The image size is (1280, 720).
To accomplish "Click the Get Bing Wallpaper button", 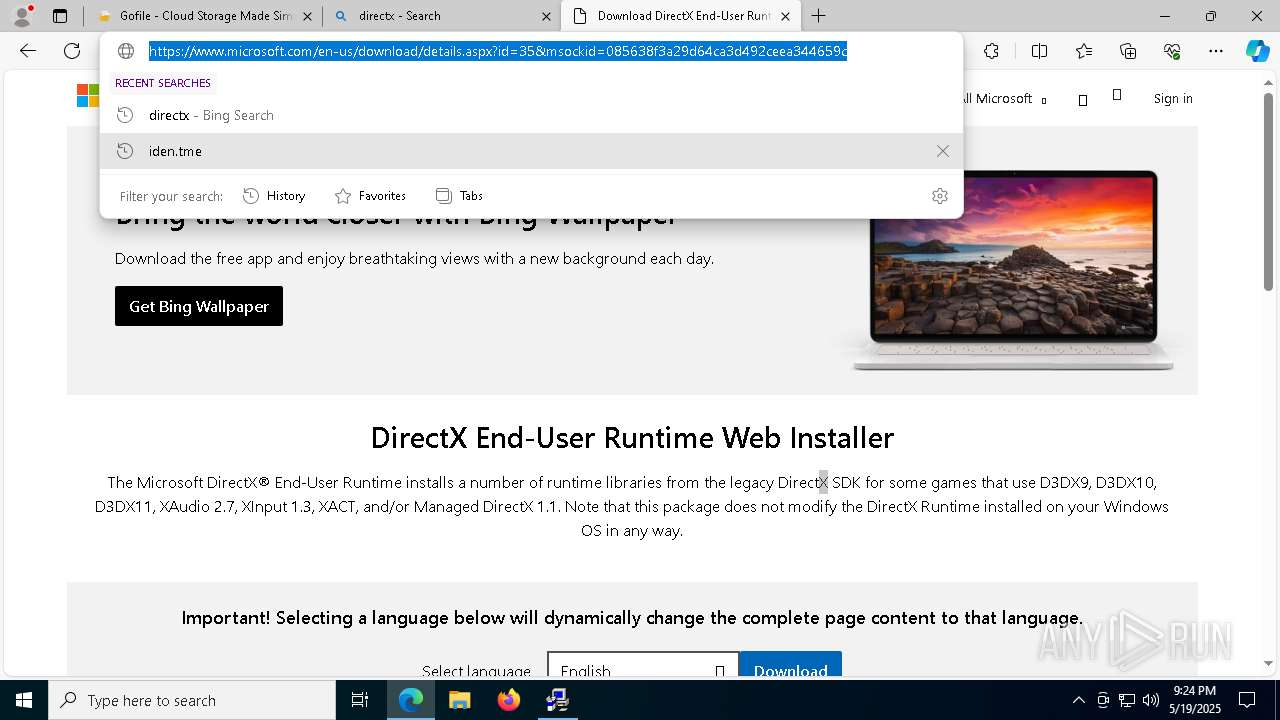I will click(x=199, y=306).
